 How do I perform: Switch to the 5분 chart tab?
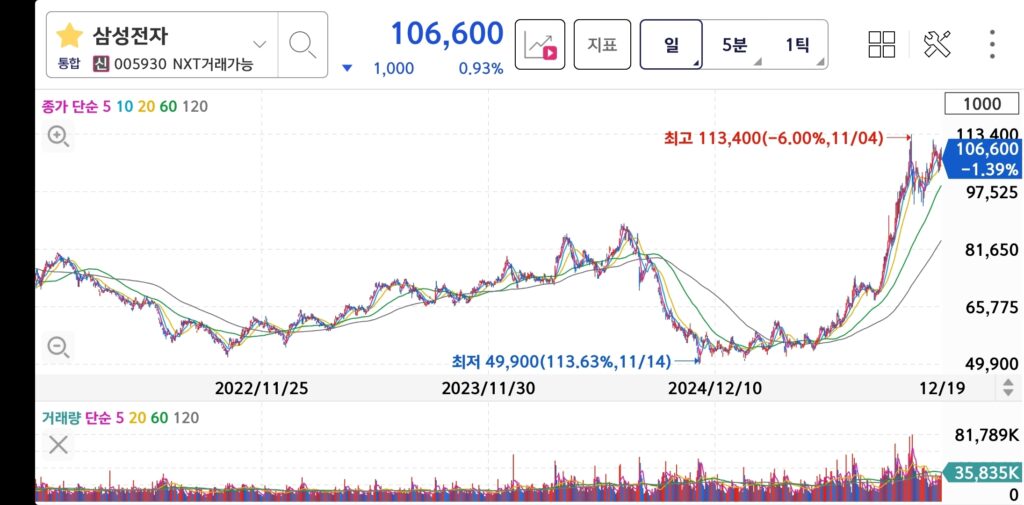pos(734,44)
